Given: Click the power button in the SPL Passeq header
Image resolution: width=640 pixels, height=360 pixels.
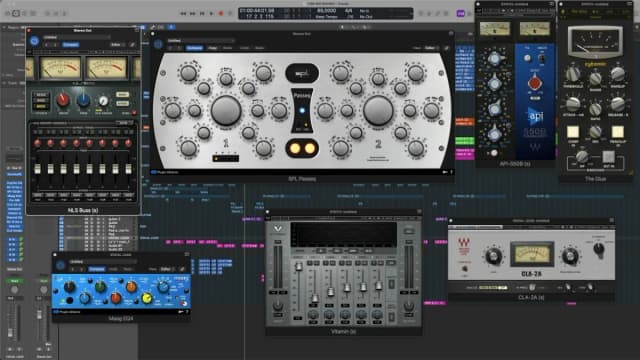Looking at the screenshot, I should (158, 44).
